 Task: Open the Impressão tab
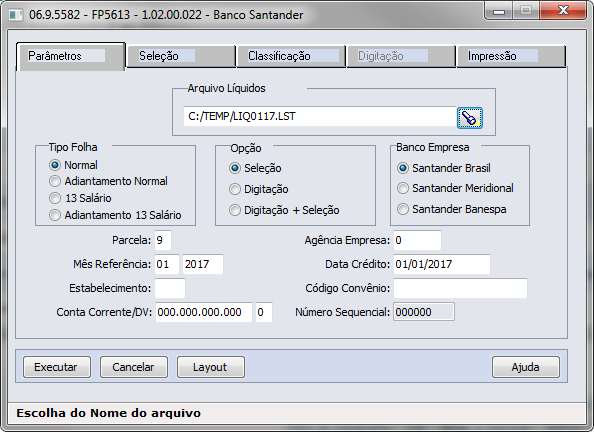coord(511,56)
